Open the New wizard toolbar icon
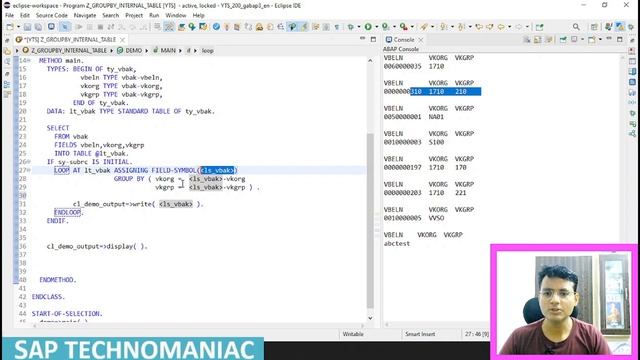This screenshot has width=640, height=360. (10, 27)
